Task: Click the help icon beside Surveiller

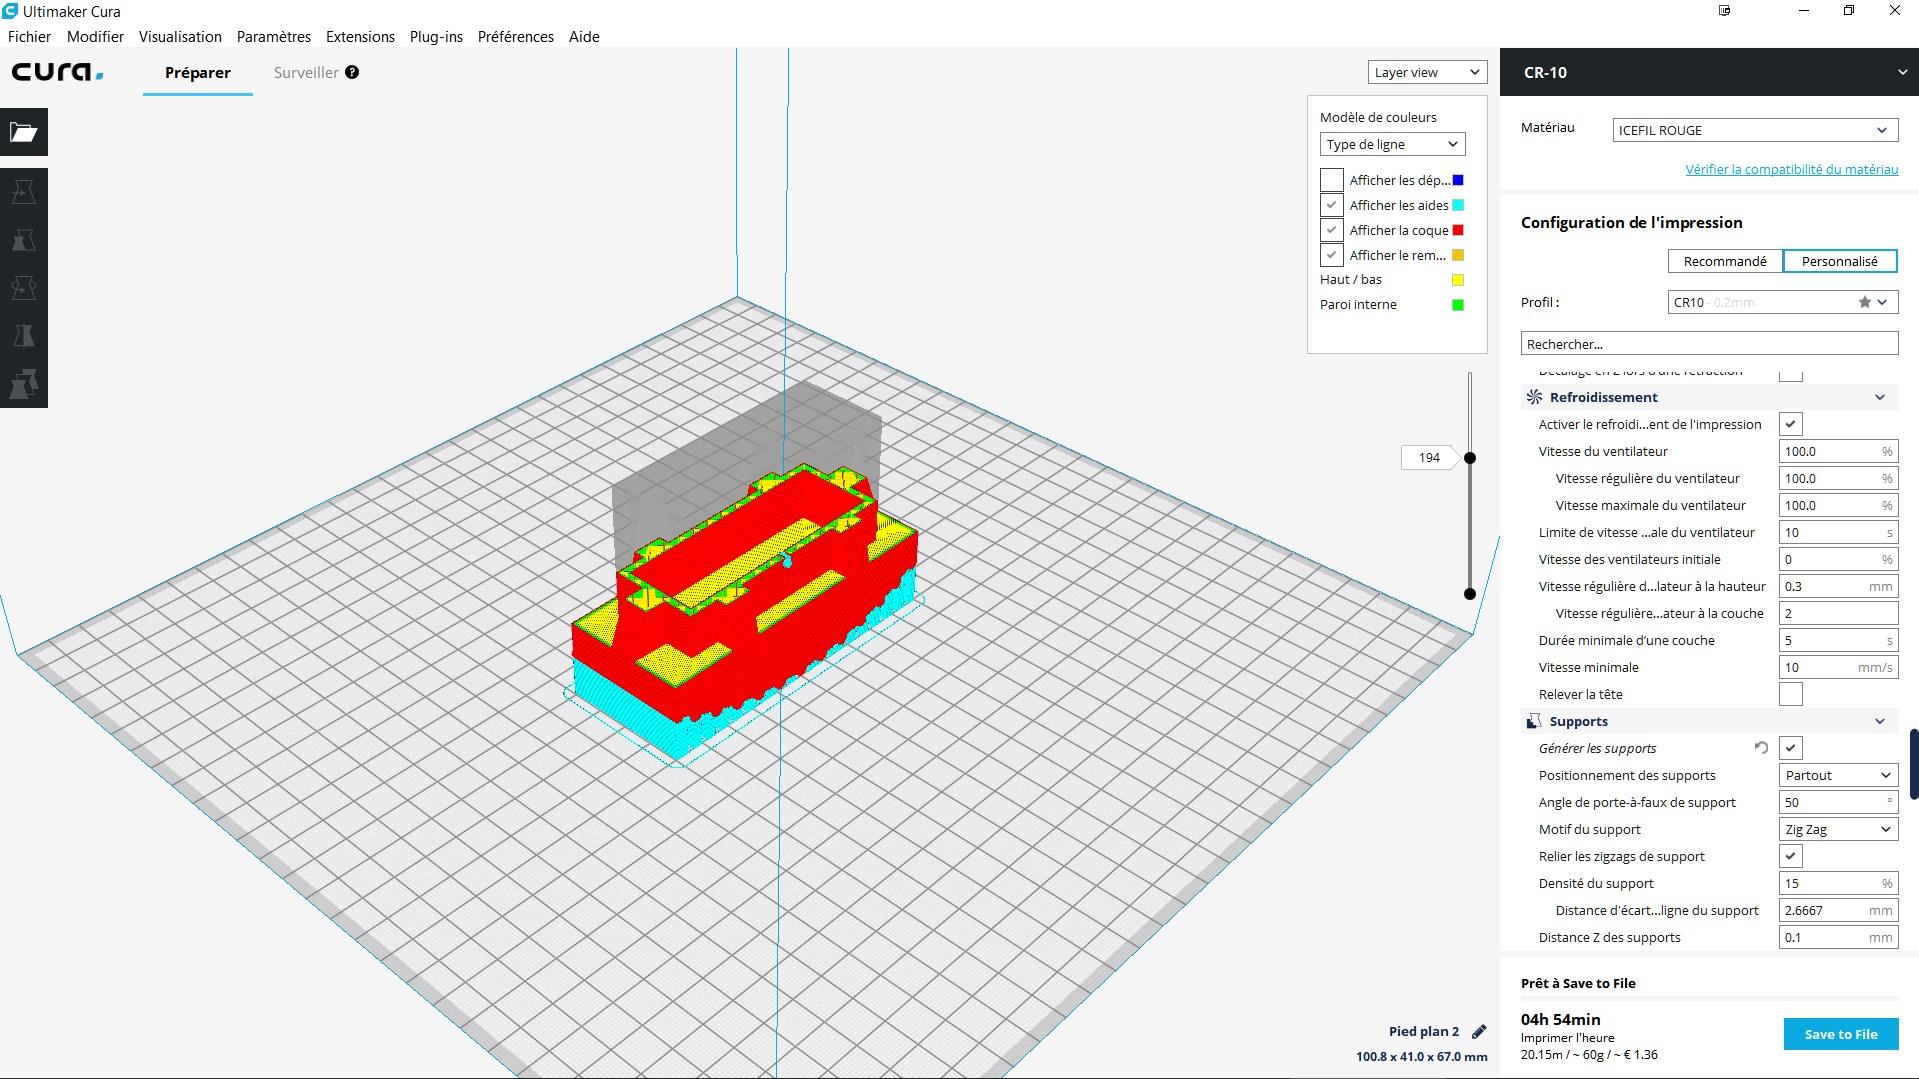Action: pyautogui.click(x=352, y=72)
